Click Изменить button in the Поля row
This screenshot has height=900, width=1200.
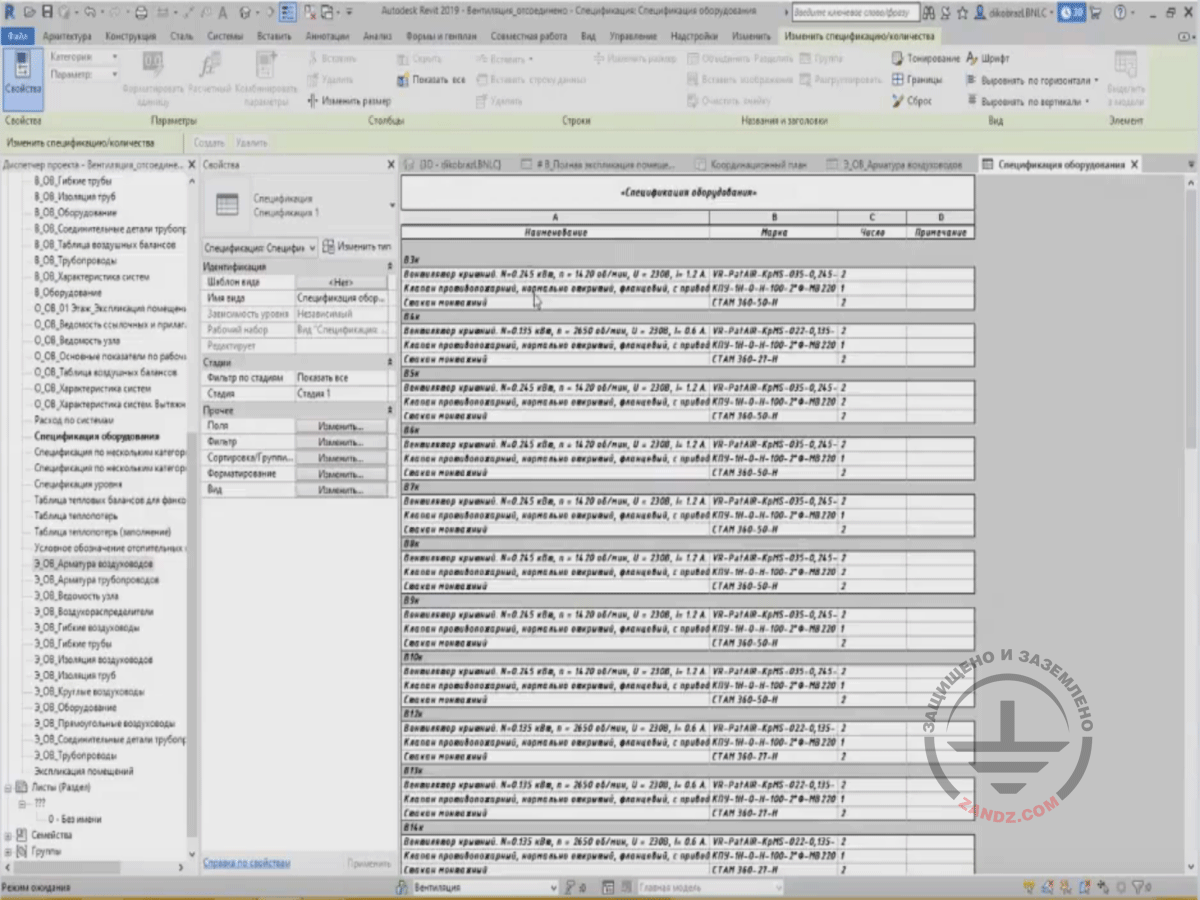[340, 426]
